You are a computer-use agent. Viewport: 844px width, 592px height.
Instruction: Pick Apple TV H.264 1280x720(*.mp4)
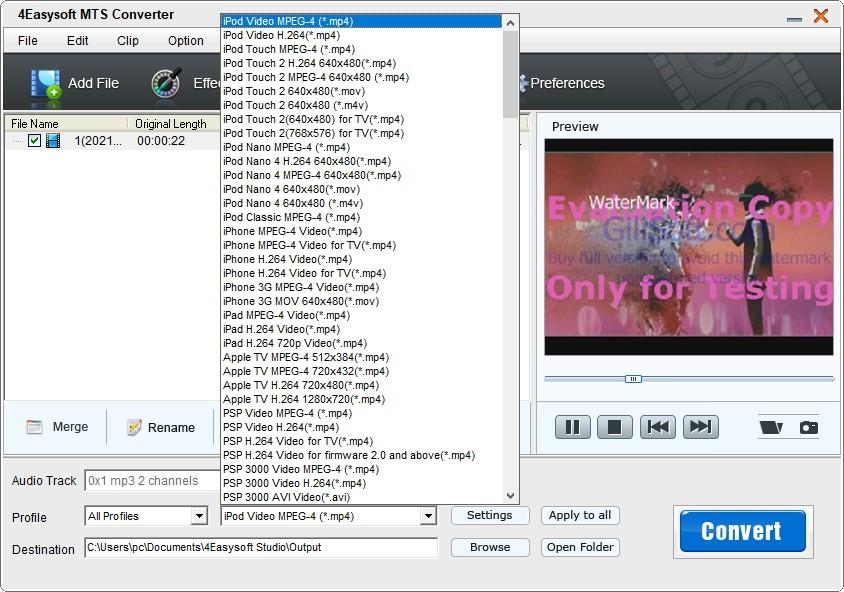[362, 399]
